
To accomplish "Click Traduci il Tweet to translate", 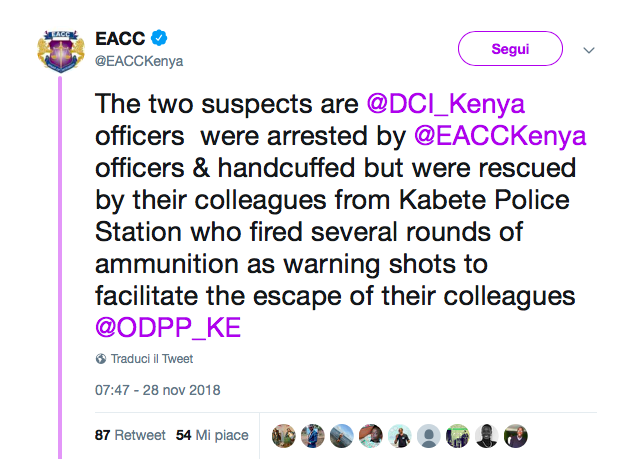I will click(151, 359).
